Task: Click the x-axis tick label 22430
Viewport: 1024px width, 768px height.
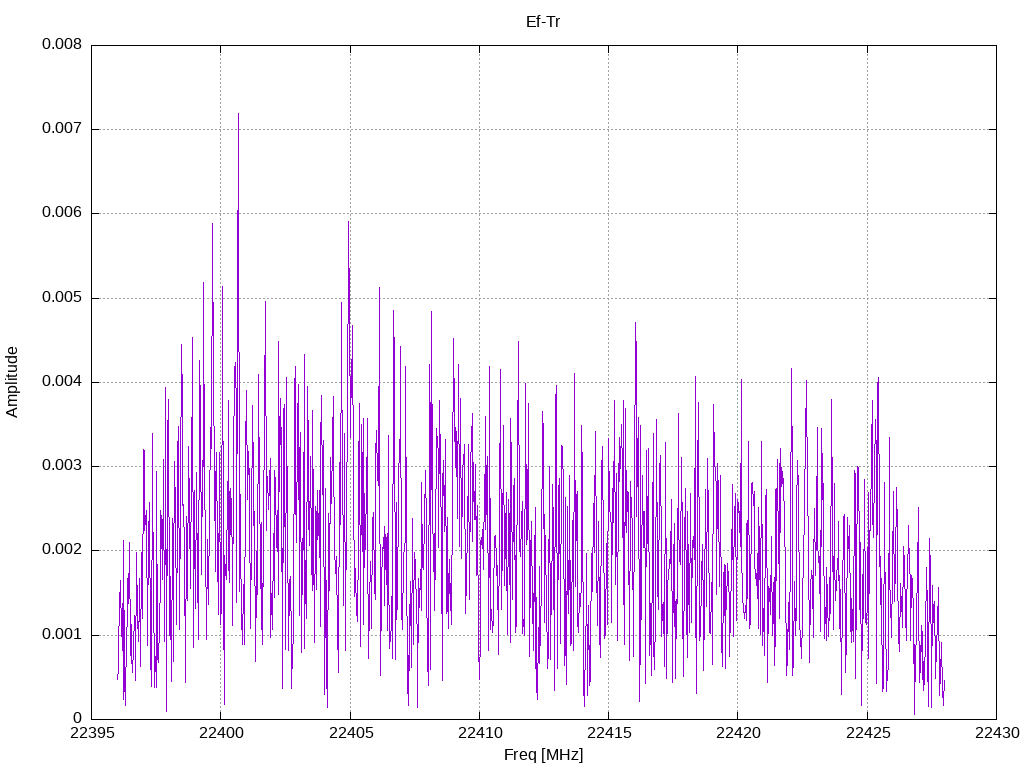Action: [x=997, y=733]
